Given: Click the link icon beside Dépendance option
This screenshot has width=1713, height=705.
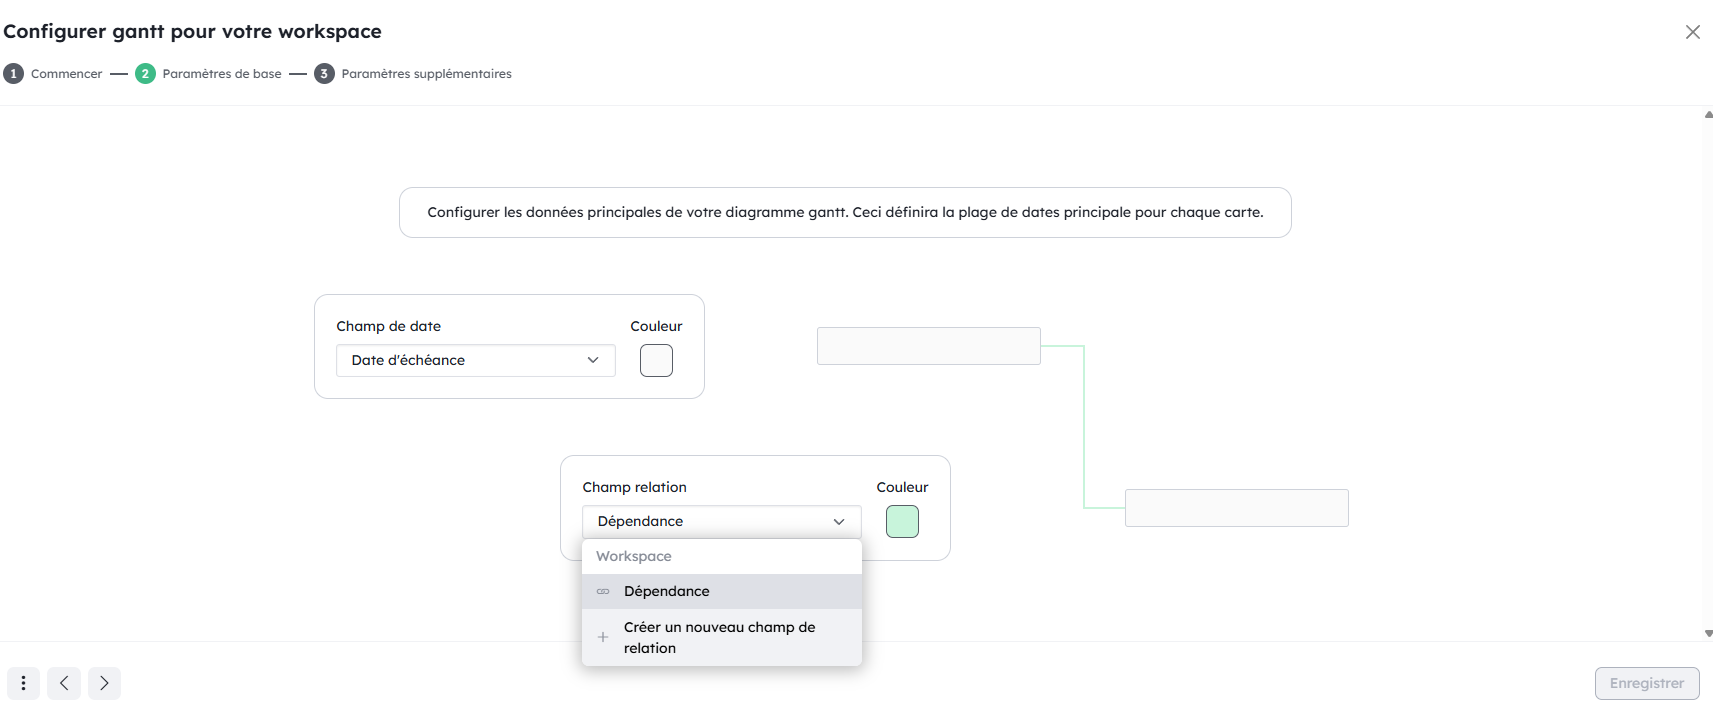Looking at the screenshot, I should coord(603,591).
